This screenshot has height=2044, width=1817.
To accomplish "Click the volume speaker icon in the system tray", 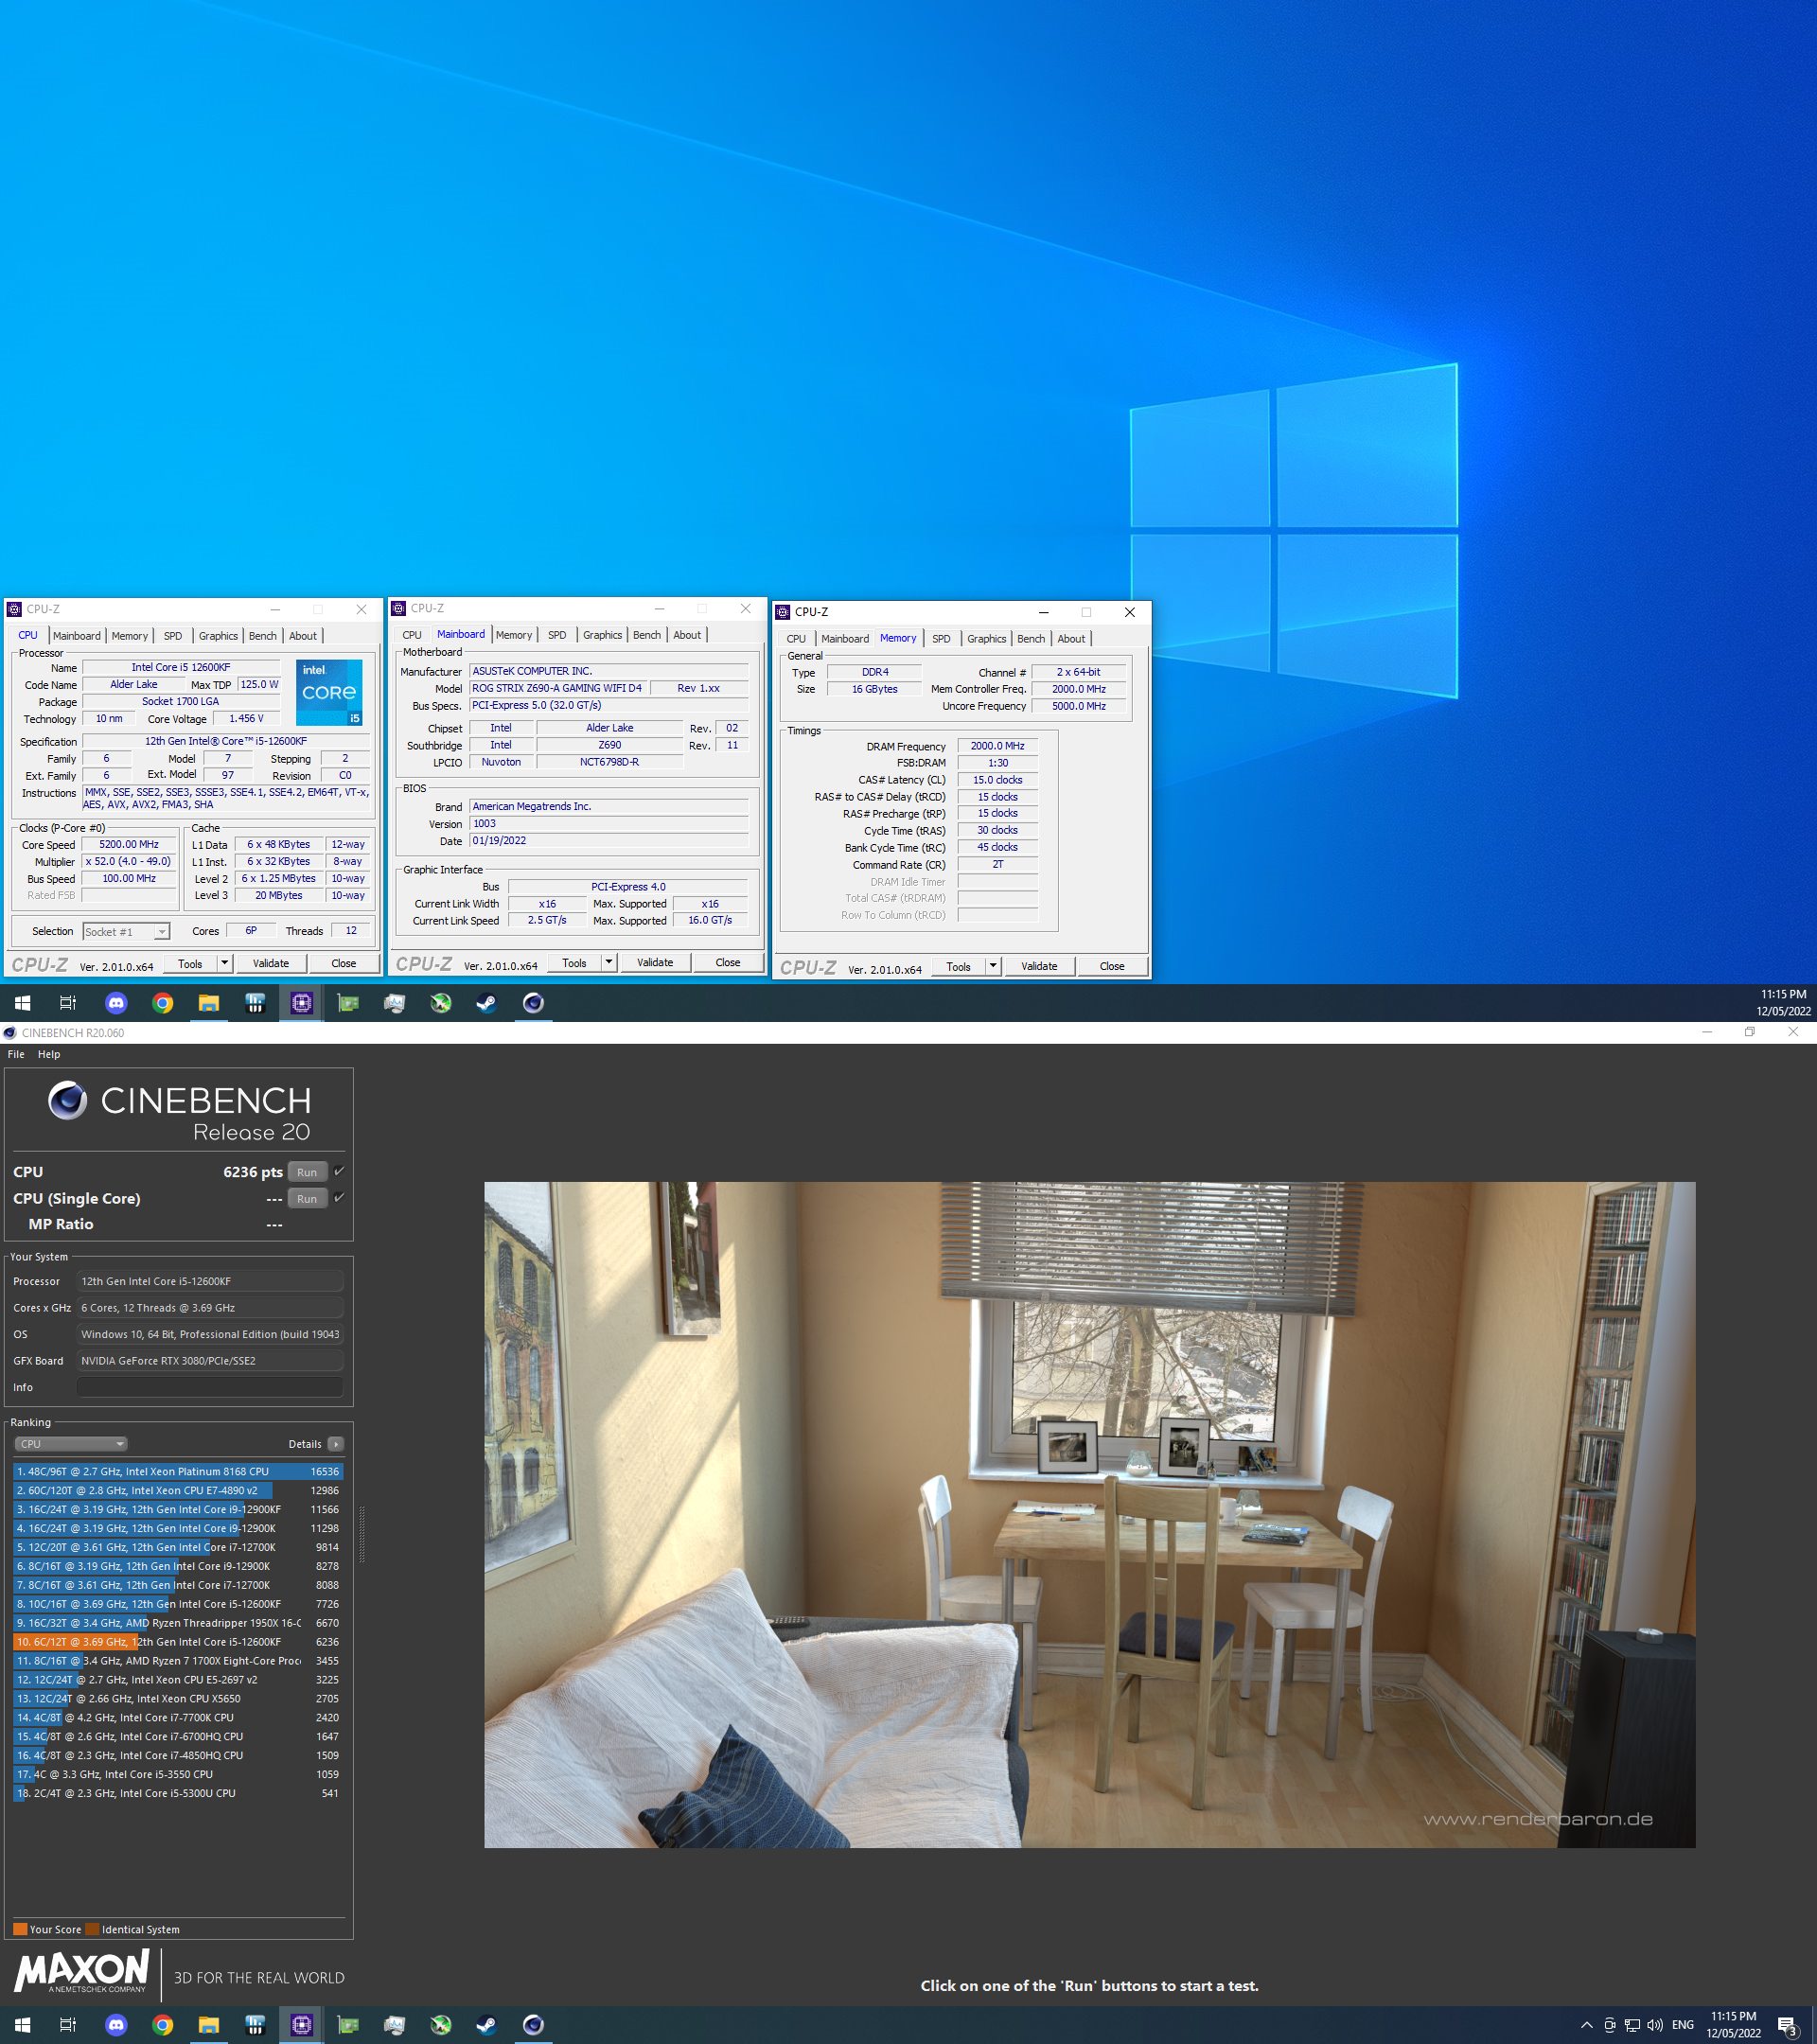I will (1655, 2025).
